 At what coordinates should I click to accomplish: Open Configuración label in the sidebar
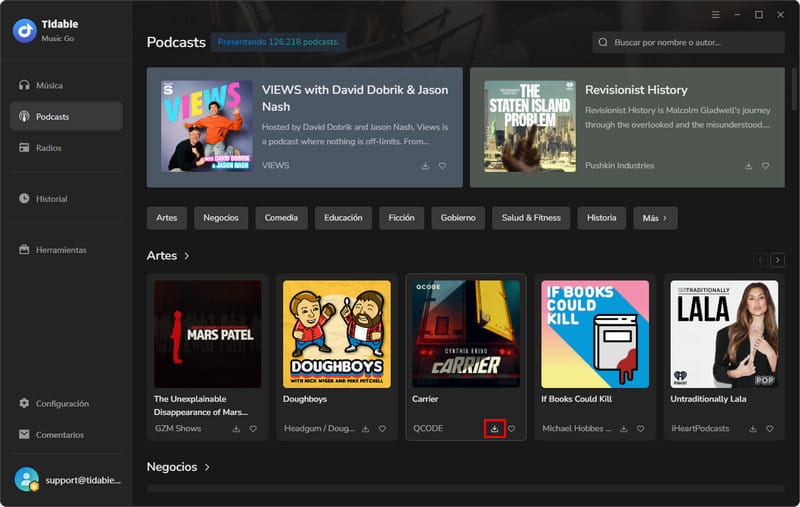click(x=62, y=403)
